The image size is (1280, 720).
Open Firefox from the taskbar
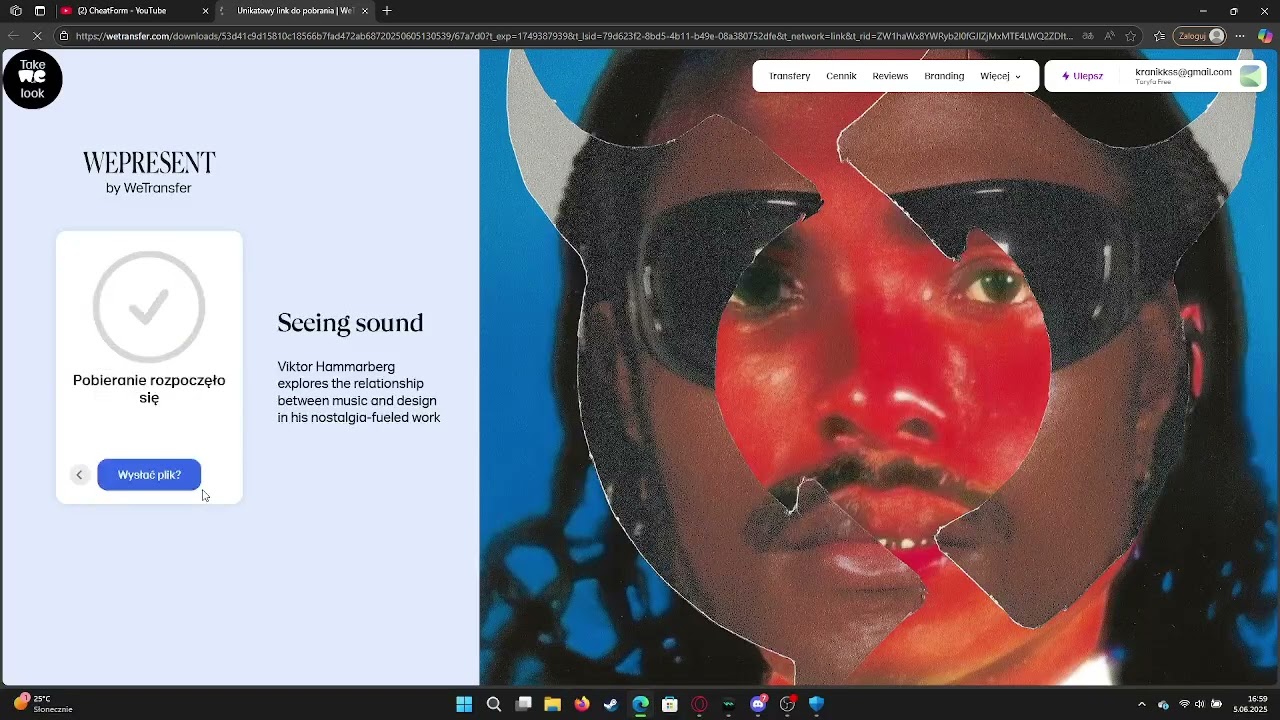582,704
